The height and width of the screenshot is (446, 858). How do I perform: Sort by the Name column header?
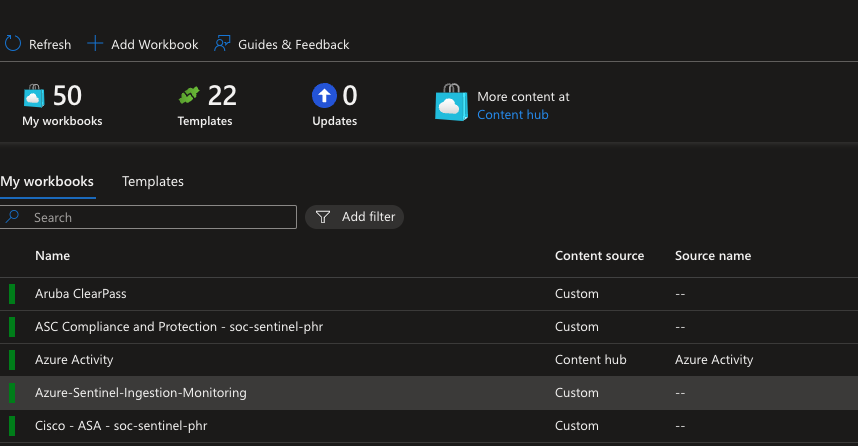coord(52,256)
